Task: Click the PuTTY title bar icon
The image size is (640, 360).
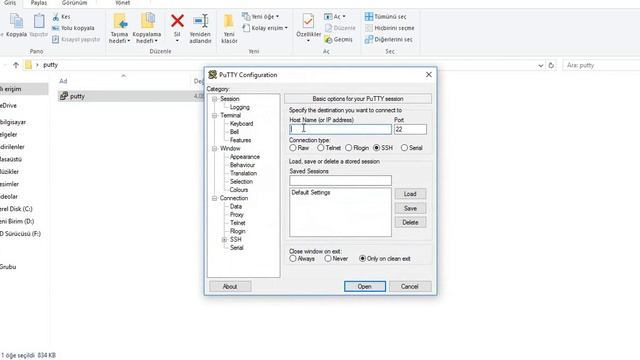Action: 212,75
